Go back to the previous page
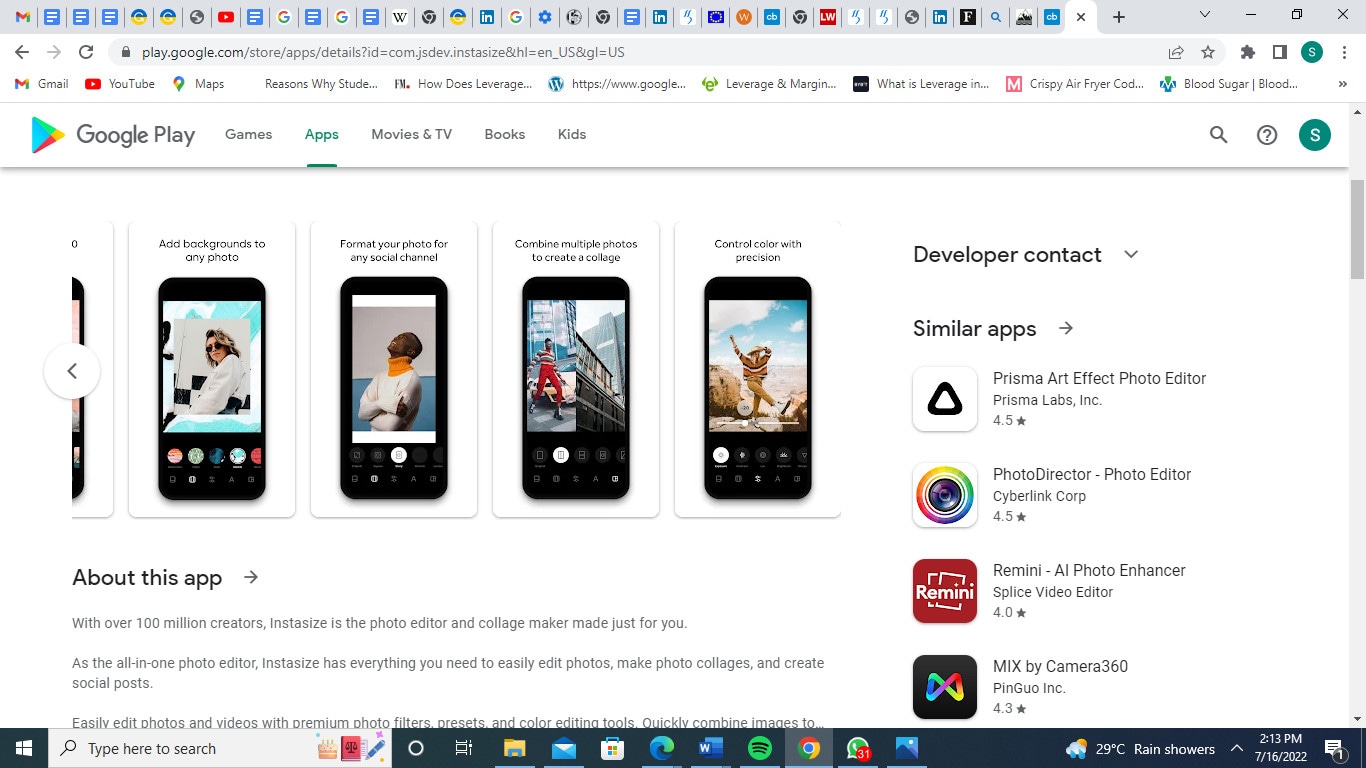The height and width of the screenshot is (768, 1366). click(22, 52)
